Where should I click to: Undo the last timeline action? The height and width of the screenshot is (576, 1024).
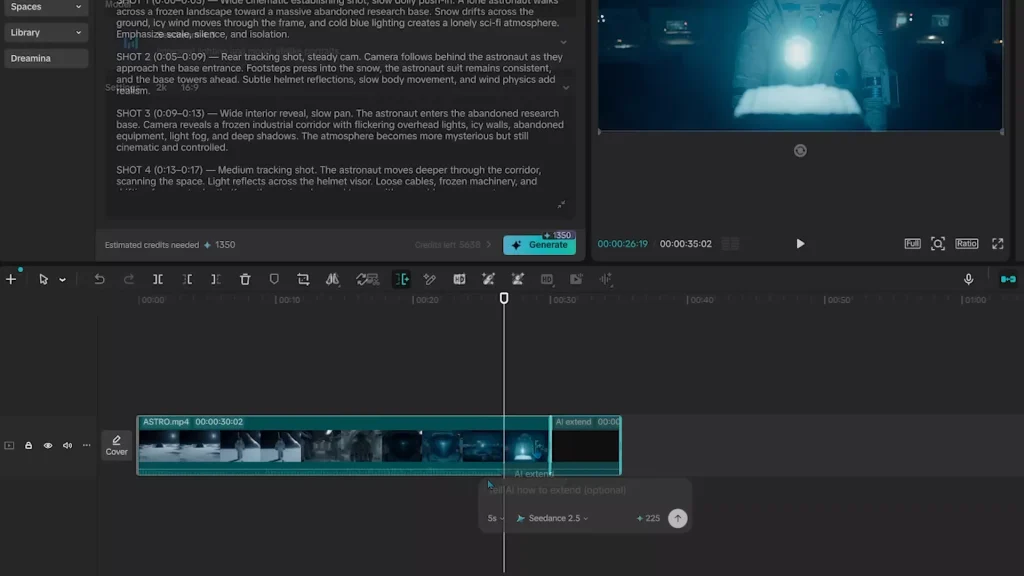click(99, 280)
